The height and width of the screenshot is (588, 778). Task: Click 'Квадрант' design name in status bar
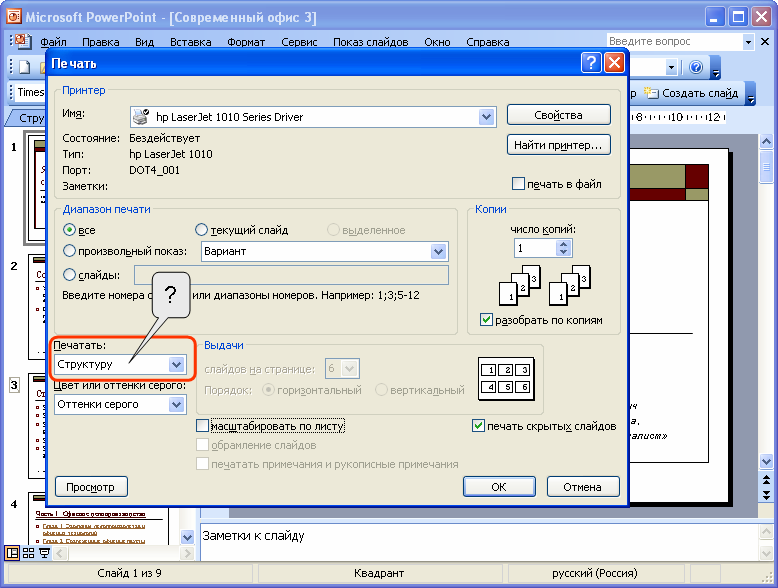pos(379,573)
